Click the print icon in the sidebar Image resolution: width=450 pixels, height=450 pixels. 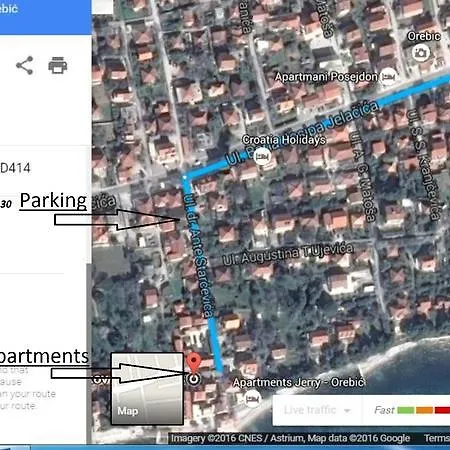click(x=58, y=65)
